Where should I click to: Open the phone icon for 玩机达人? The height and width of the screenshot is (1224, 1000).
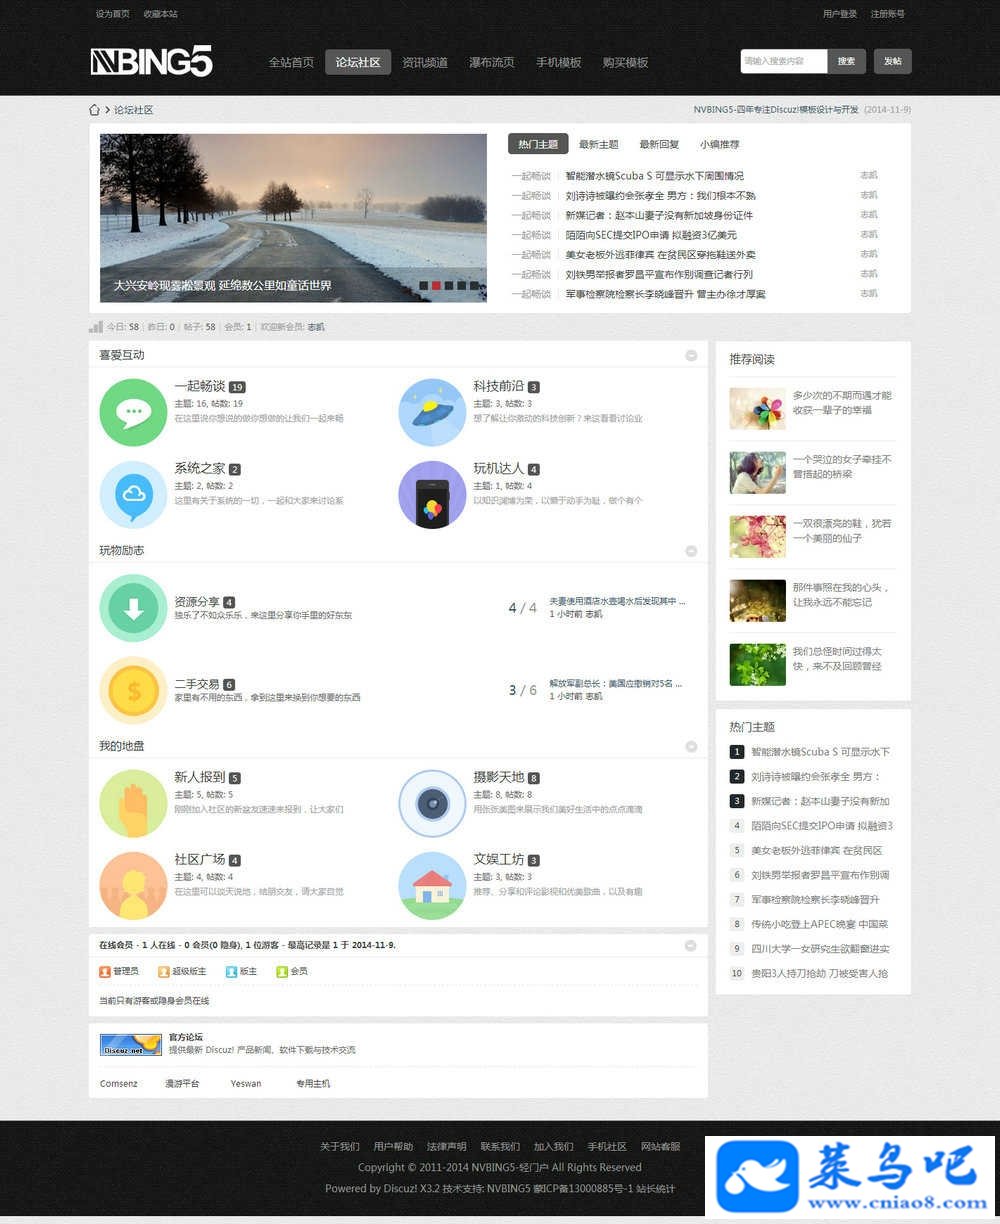click(x=432, y=494)
